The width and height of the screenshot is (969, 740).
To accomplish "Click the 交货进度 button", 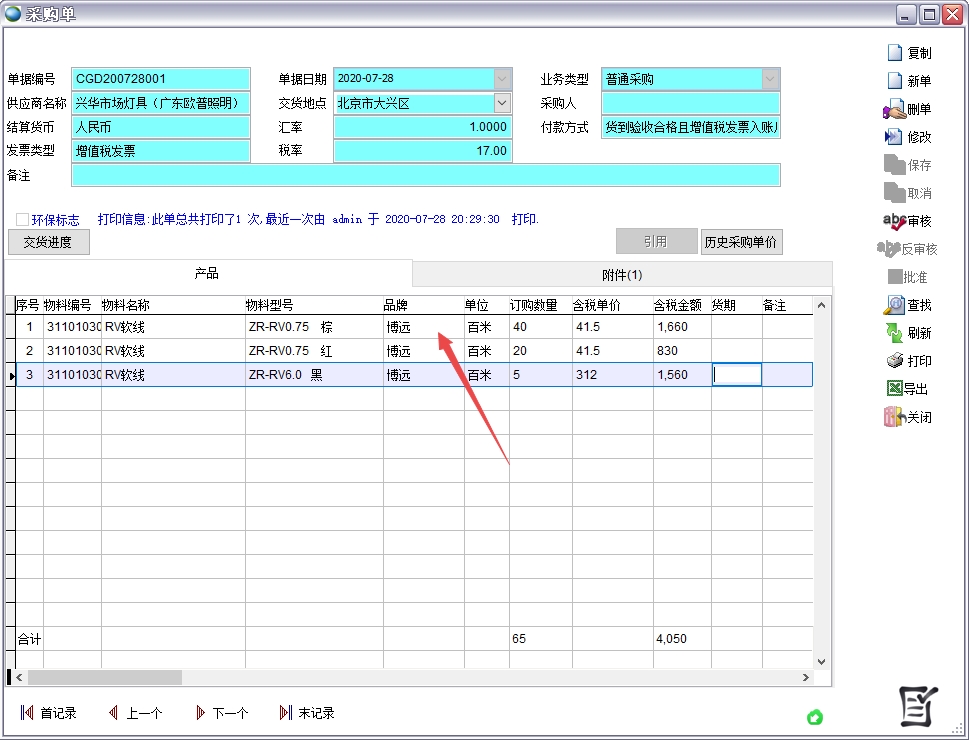I will [48, 242].
